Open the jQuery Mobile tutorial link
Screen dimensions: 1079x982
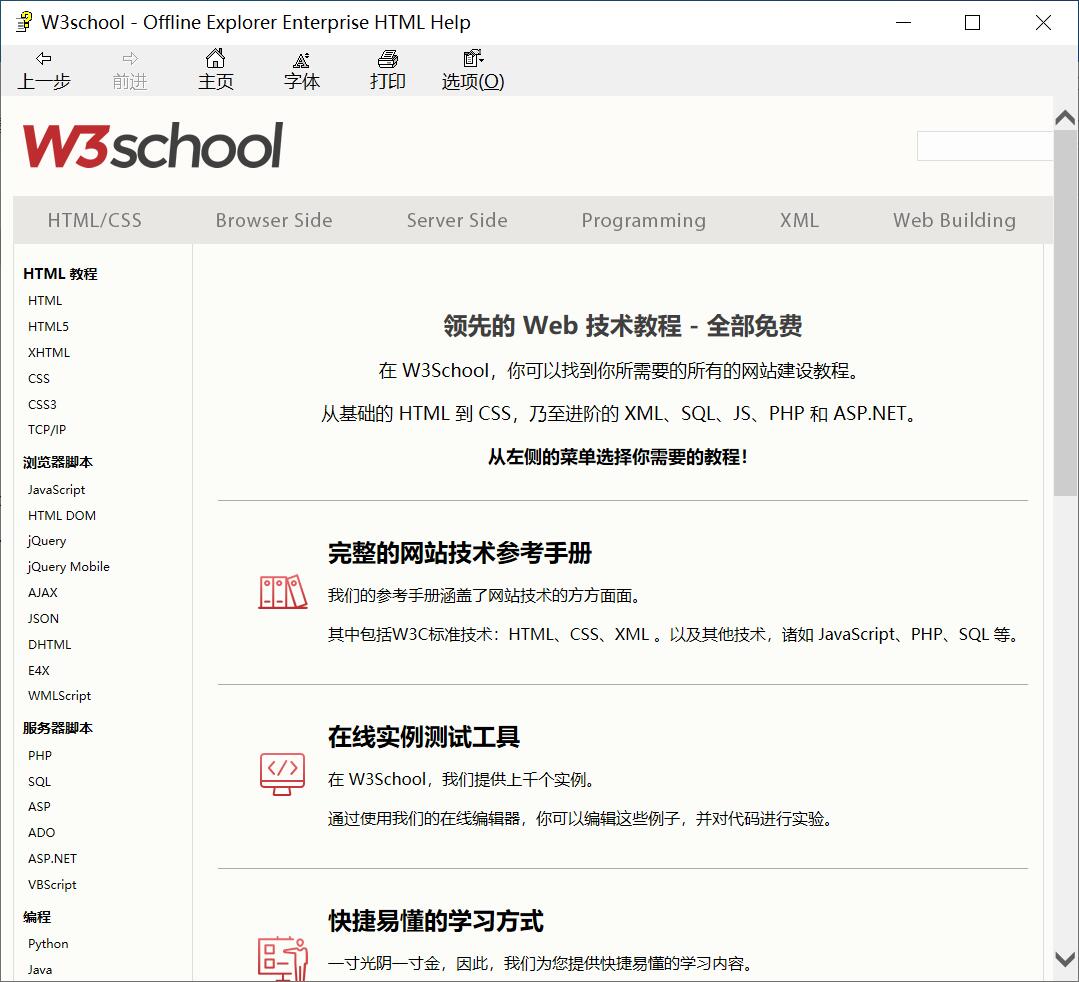[68, 566]
